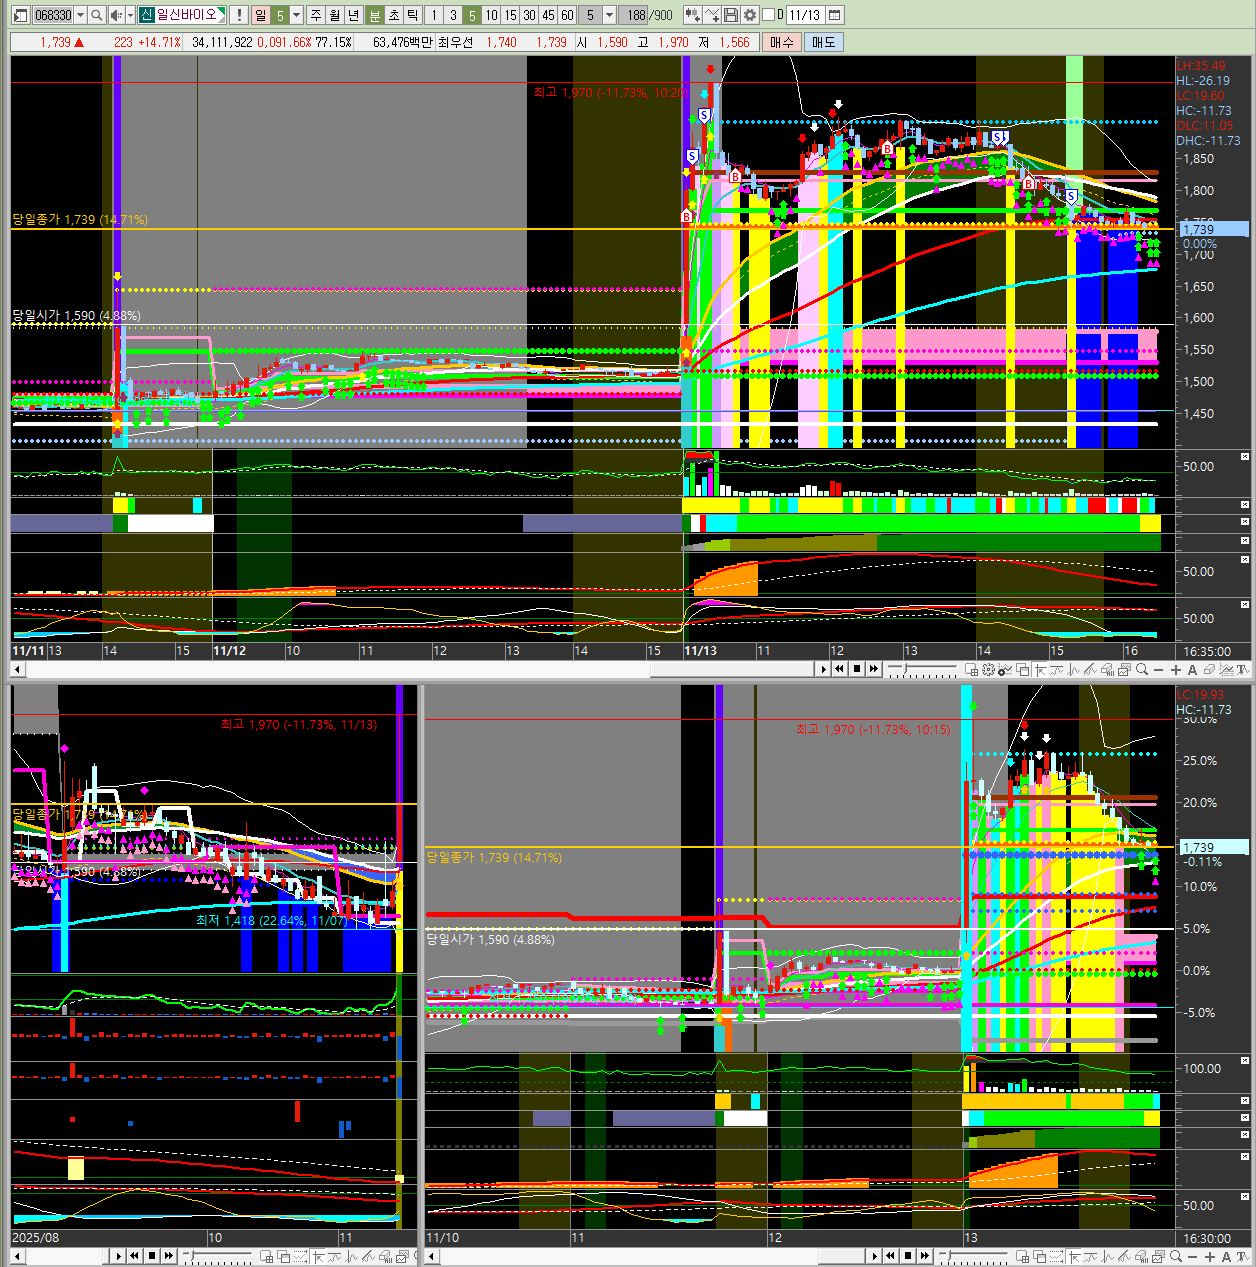
Task: Click fast-forward button under the top chart
Action: coord(873,669)
